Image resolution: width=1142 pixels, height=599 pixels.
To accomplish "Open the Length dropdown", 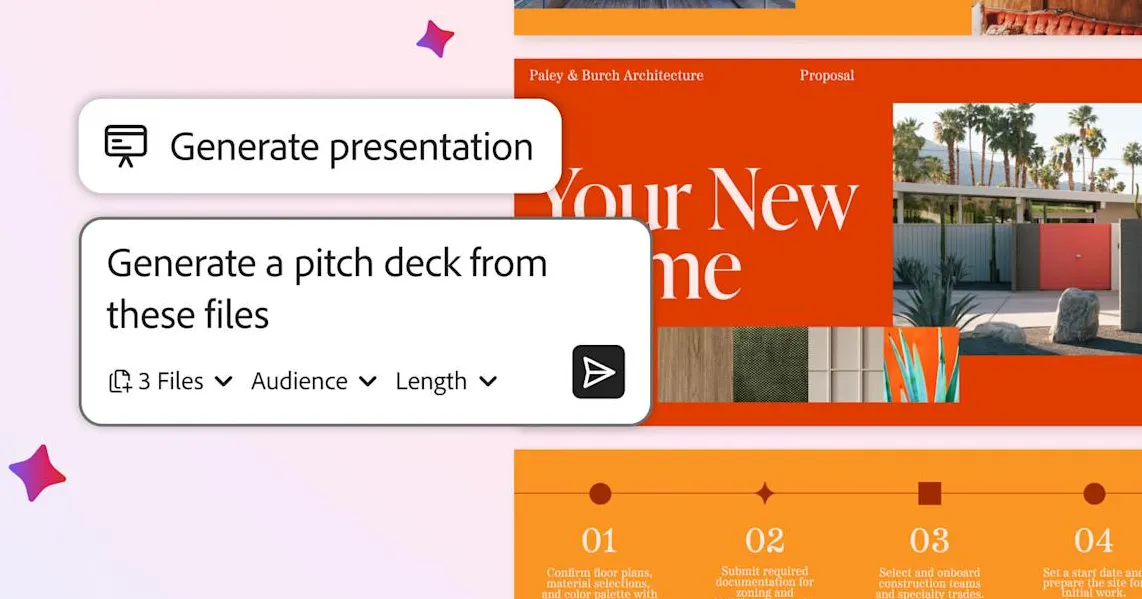I will (446, 381).
